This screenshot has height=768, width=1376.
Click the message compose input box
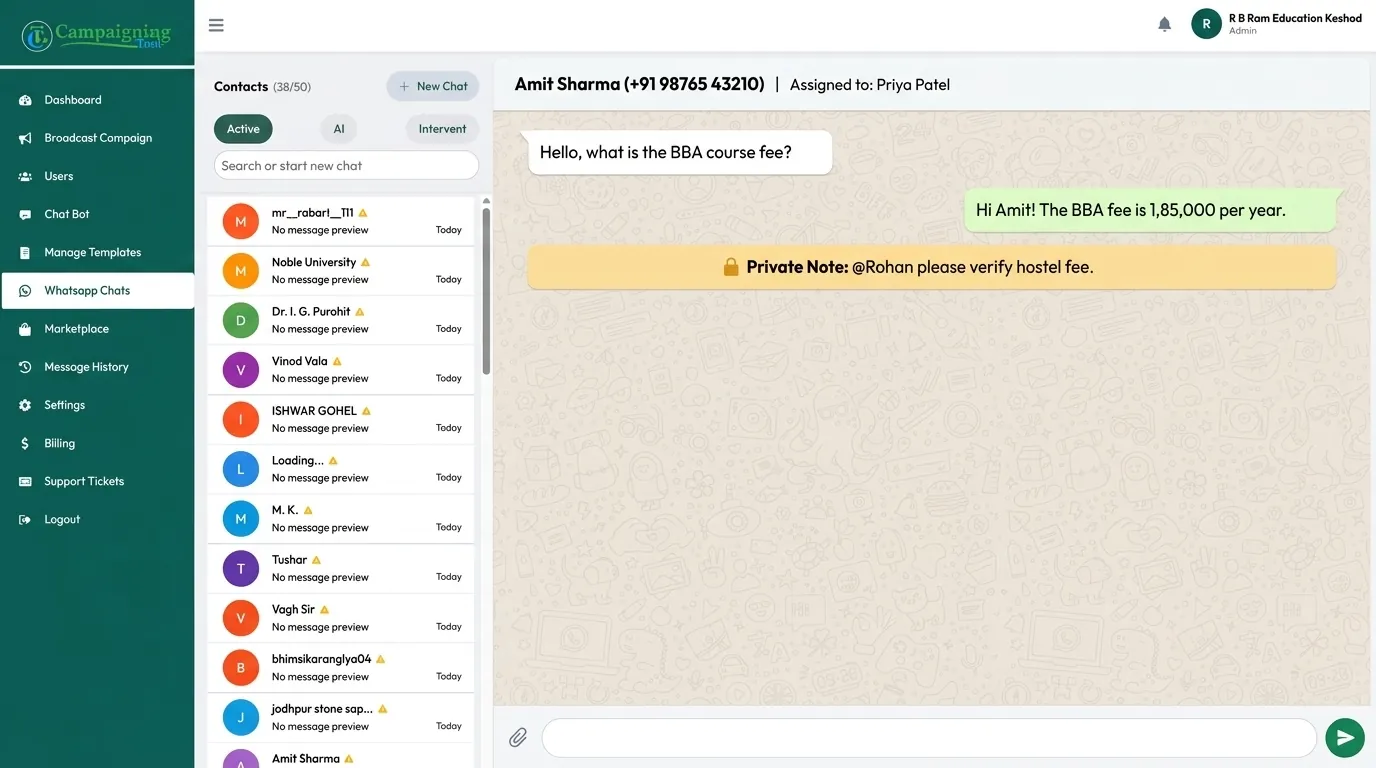[x=929, y=738]
